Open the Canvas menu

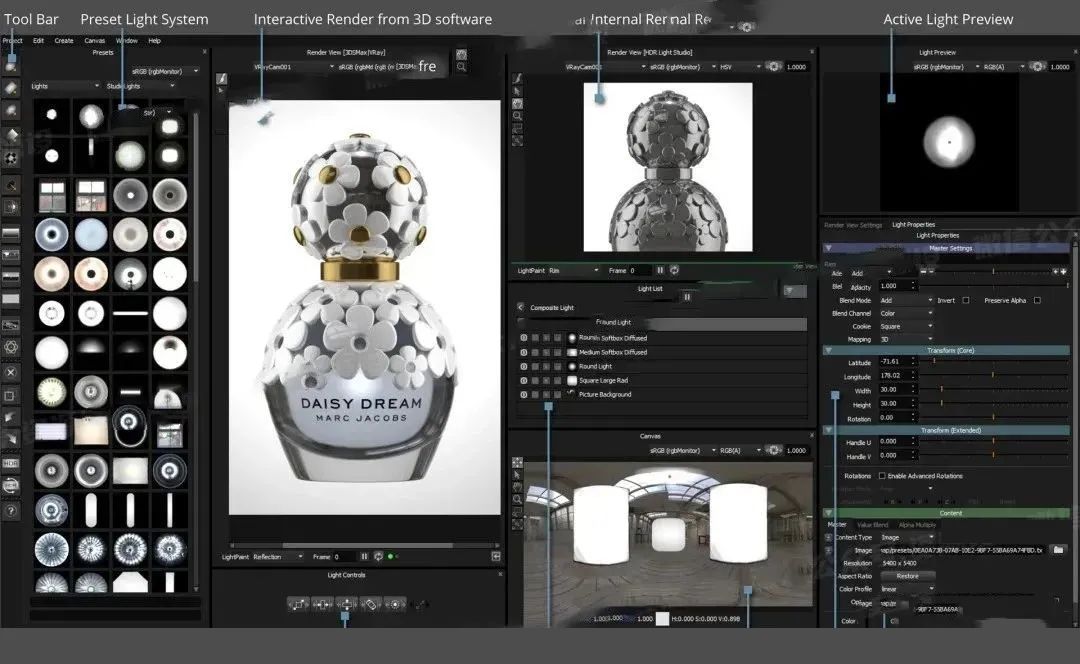(x=94, y=41)
